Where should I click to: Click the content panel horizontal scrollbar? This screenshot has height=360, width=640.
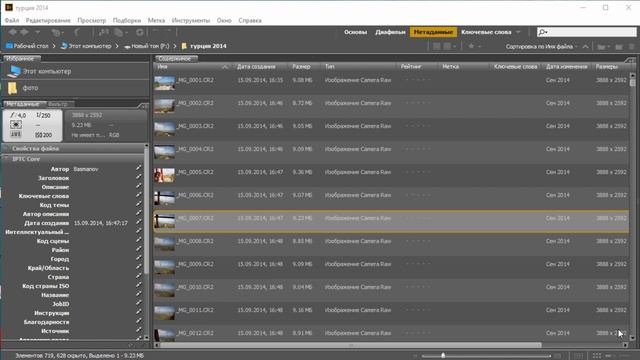(351, 345)
